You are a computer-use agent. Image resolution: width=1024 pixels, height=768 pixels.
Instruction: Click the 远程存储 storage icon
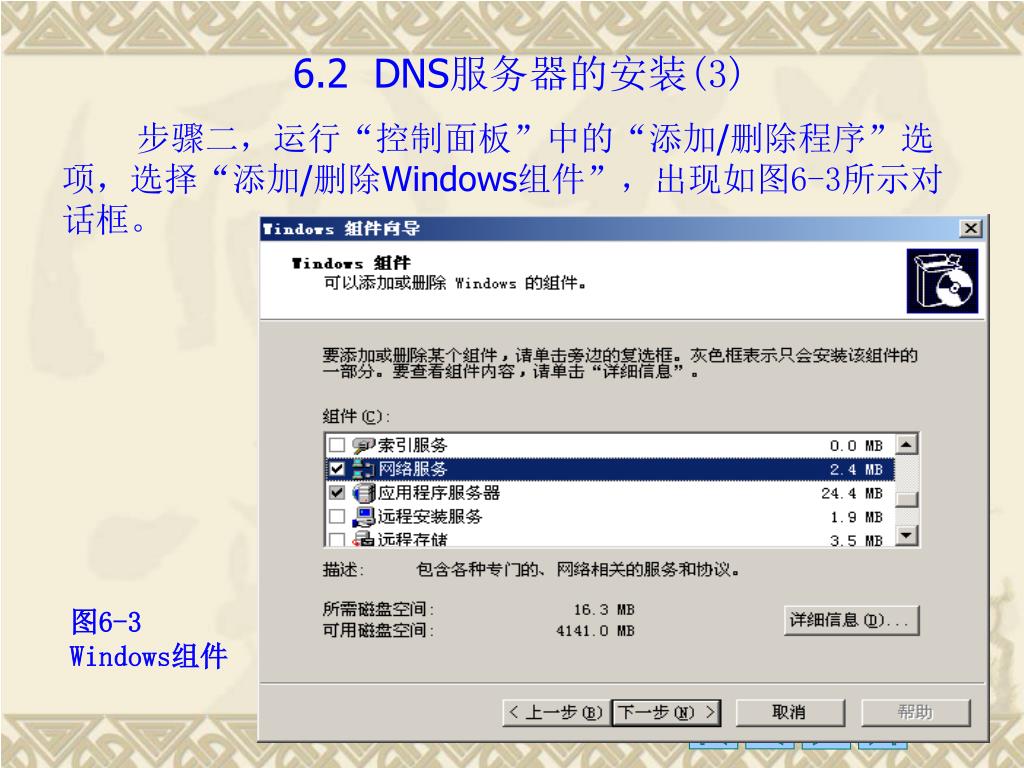pos(363,539)
